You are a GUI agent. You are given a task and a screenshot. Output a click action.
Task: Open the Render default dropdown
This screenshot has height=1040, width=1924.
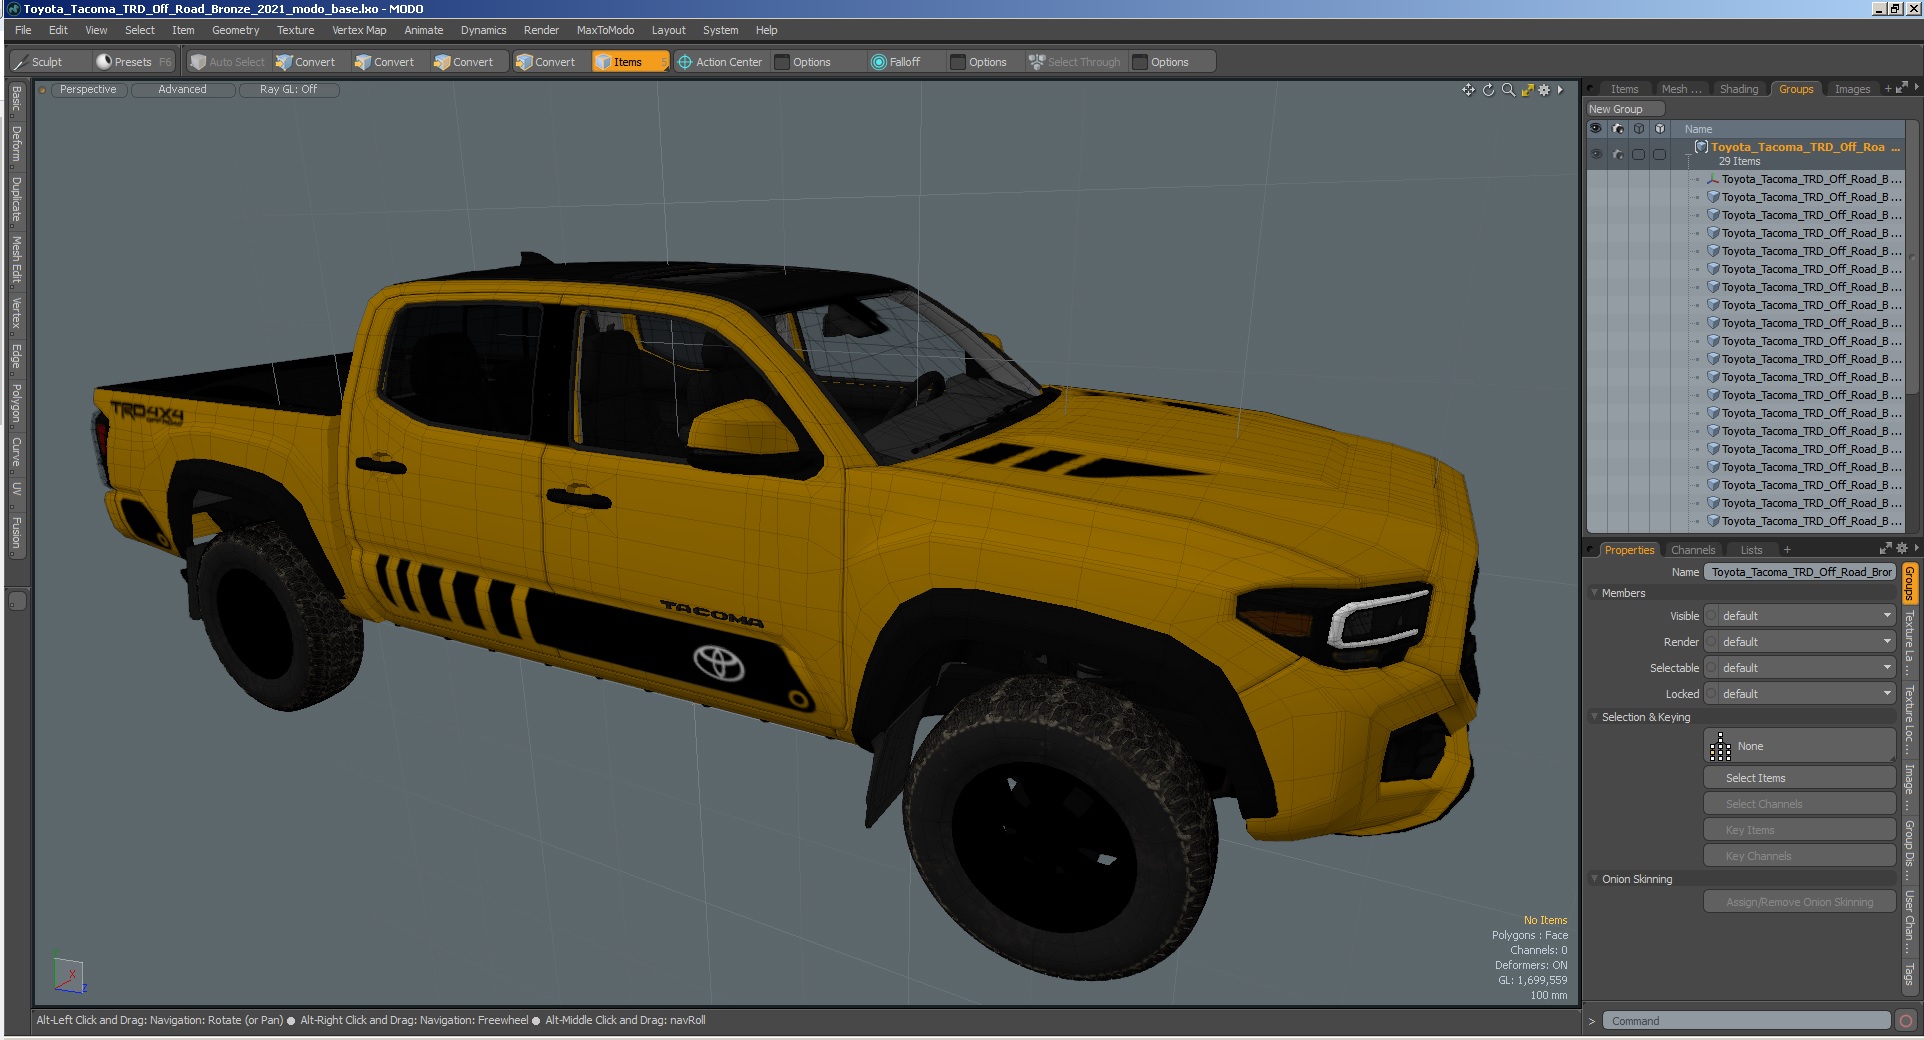(1806, 642)
